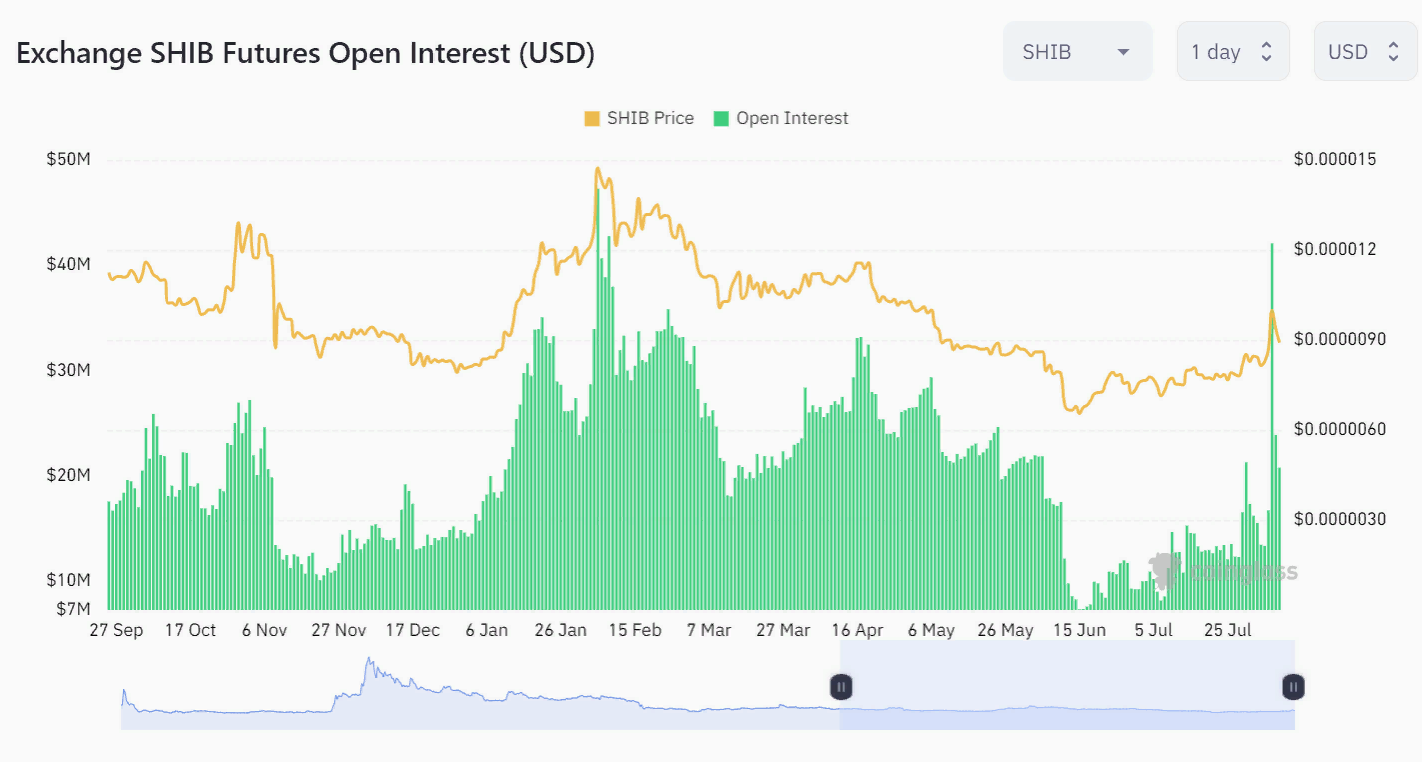The width and height of the screenshot is (1422, 762).
Task: Click the tallest green bar in early February
Action: pyautogui.click(x=598, y=400)
